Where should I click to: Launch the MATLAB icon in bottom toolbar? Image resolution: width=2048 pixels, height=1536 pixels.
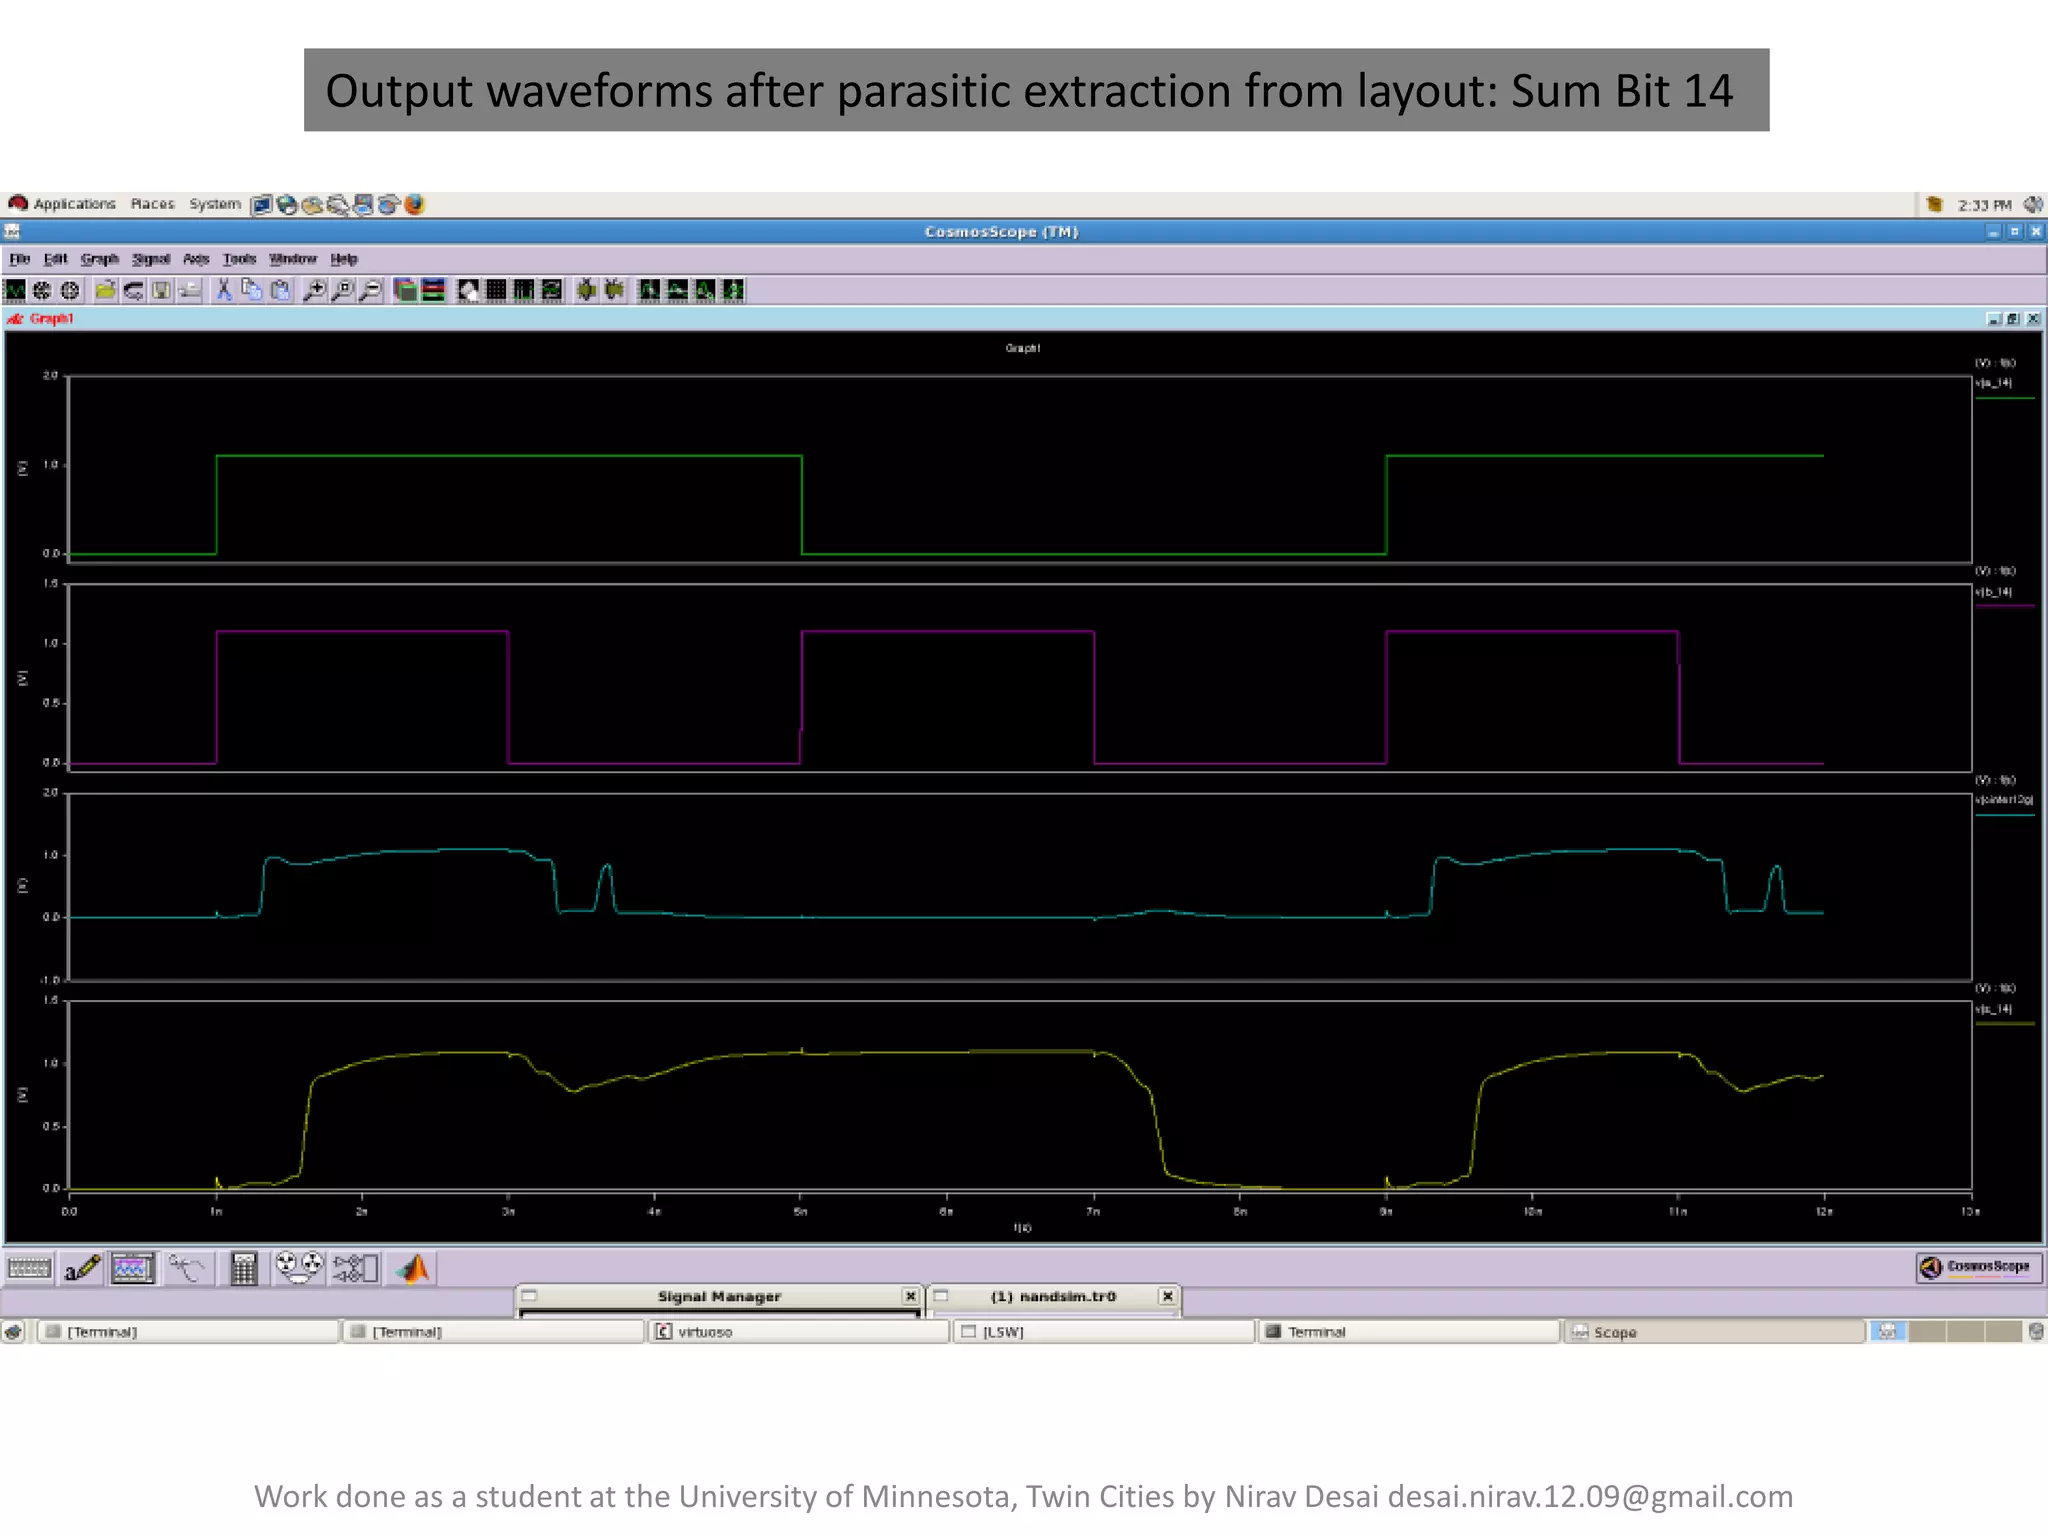(413, 1268)
